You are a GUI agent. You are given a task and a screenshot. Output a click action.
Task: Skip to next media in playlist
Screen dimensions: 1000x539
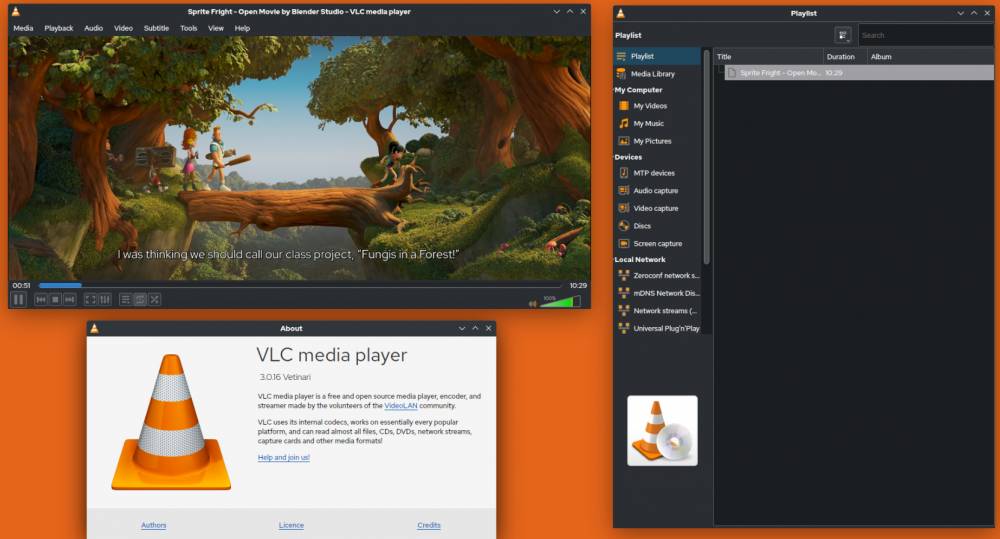pos(70,299)
